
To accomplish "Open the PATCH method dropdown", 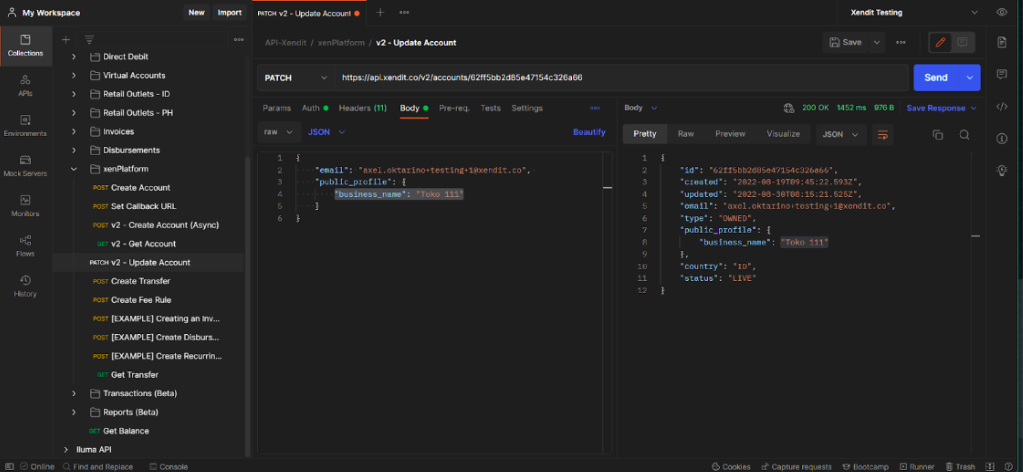I will coord(296,78).
